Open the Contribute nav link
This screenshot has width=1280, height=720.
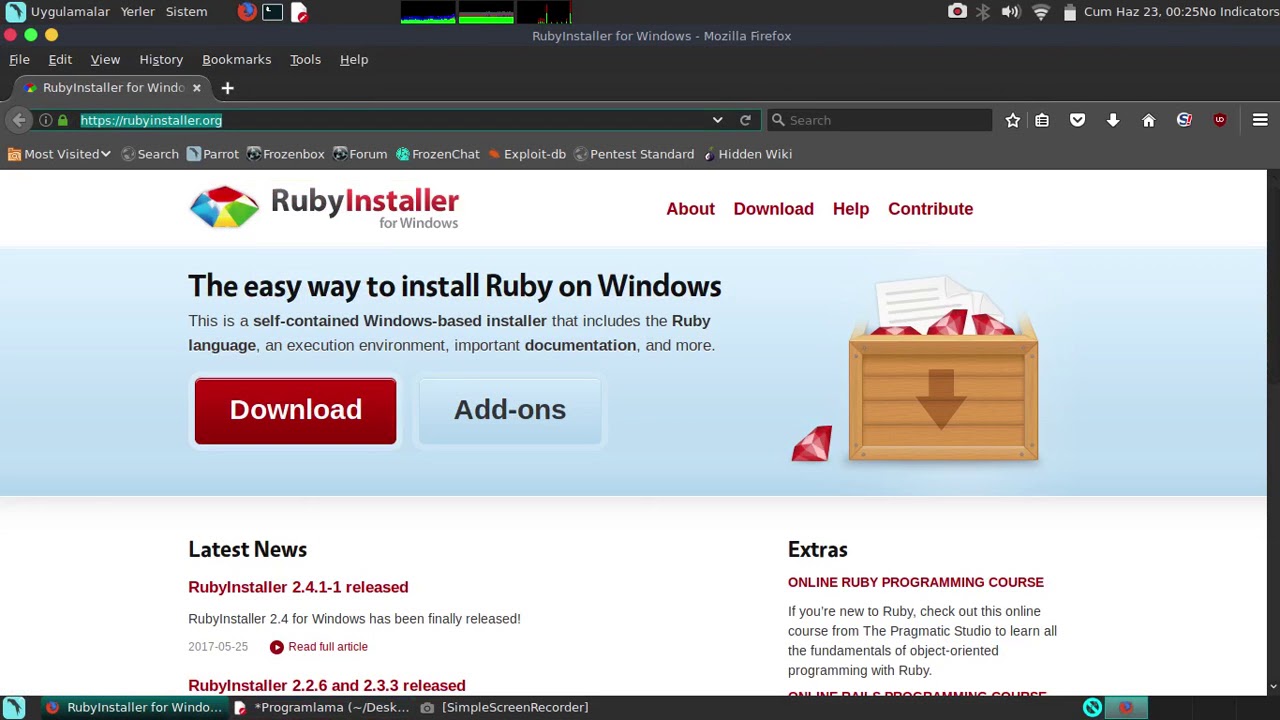930,209
